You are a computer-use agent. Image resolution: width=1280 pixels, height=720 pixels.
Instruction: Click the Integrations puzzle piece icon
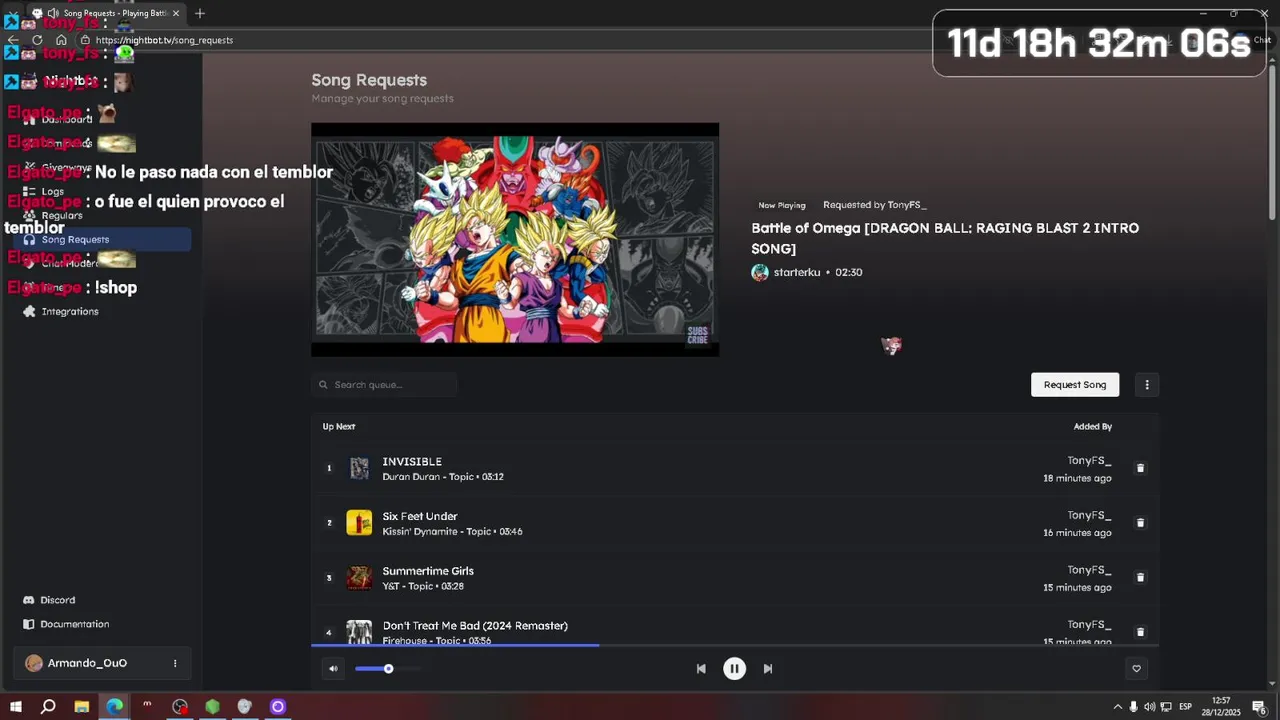pyautogui.click(x=29, y=312)
